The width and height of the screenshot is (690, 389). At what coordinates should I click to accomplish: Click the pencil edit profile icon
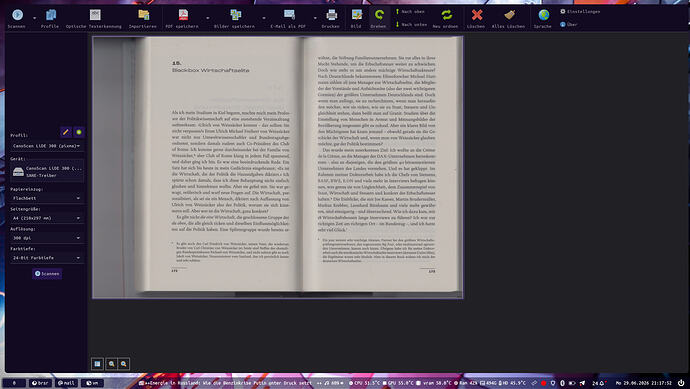[66, 132]
